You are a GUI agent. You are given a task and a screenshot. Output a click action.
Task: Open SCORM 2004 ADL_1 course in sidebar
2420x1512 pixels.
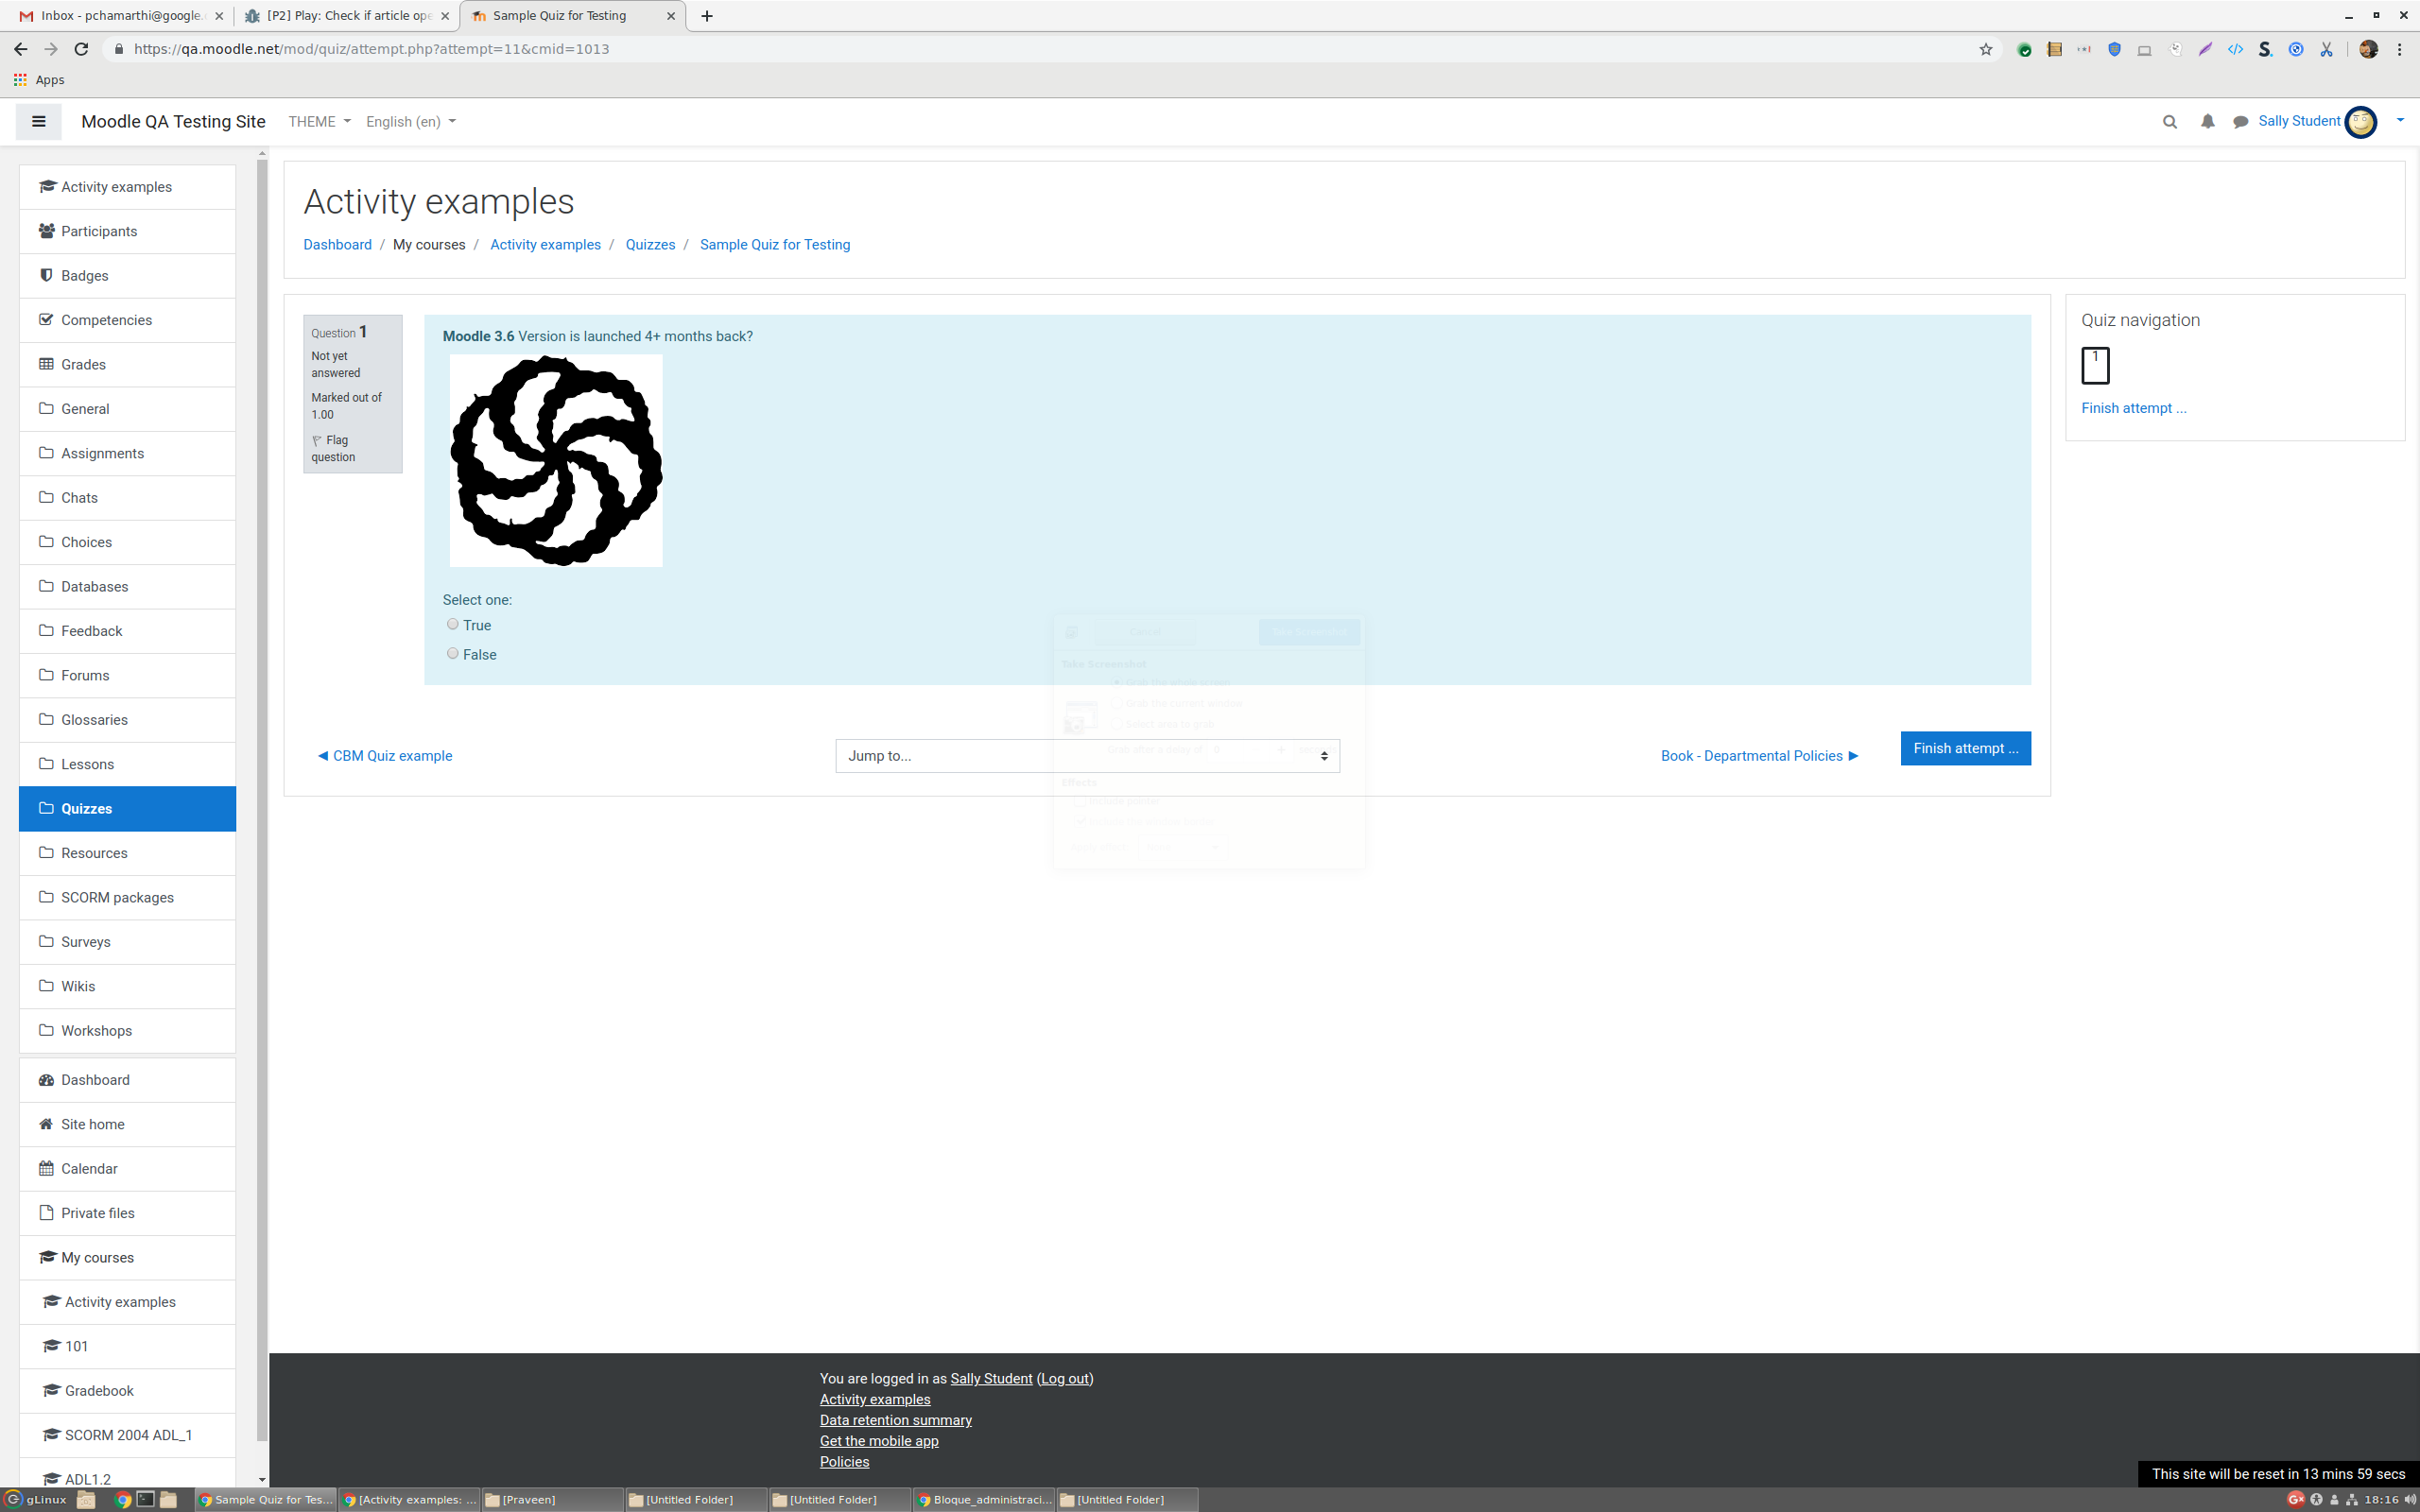point(127,1435)
